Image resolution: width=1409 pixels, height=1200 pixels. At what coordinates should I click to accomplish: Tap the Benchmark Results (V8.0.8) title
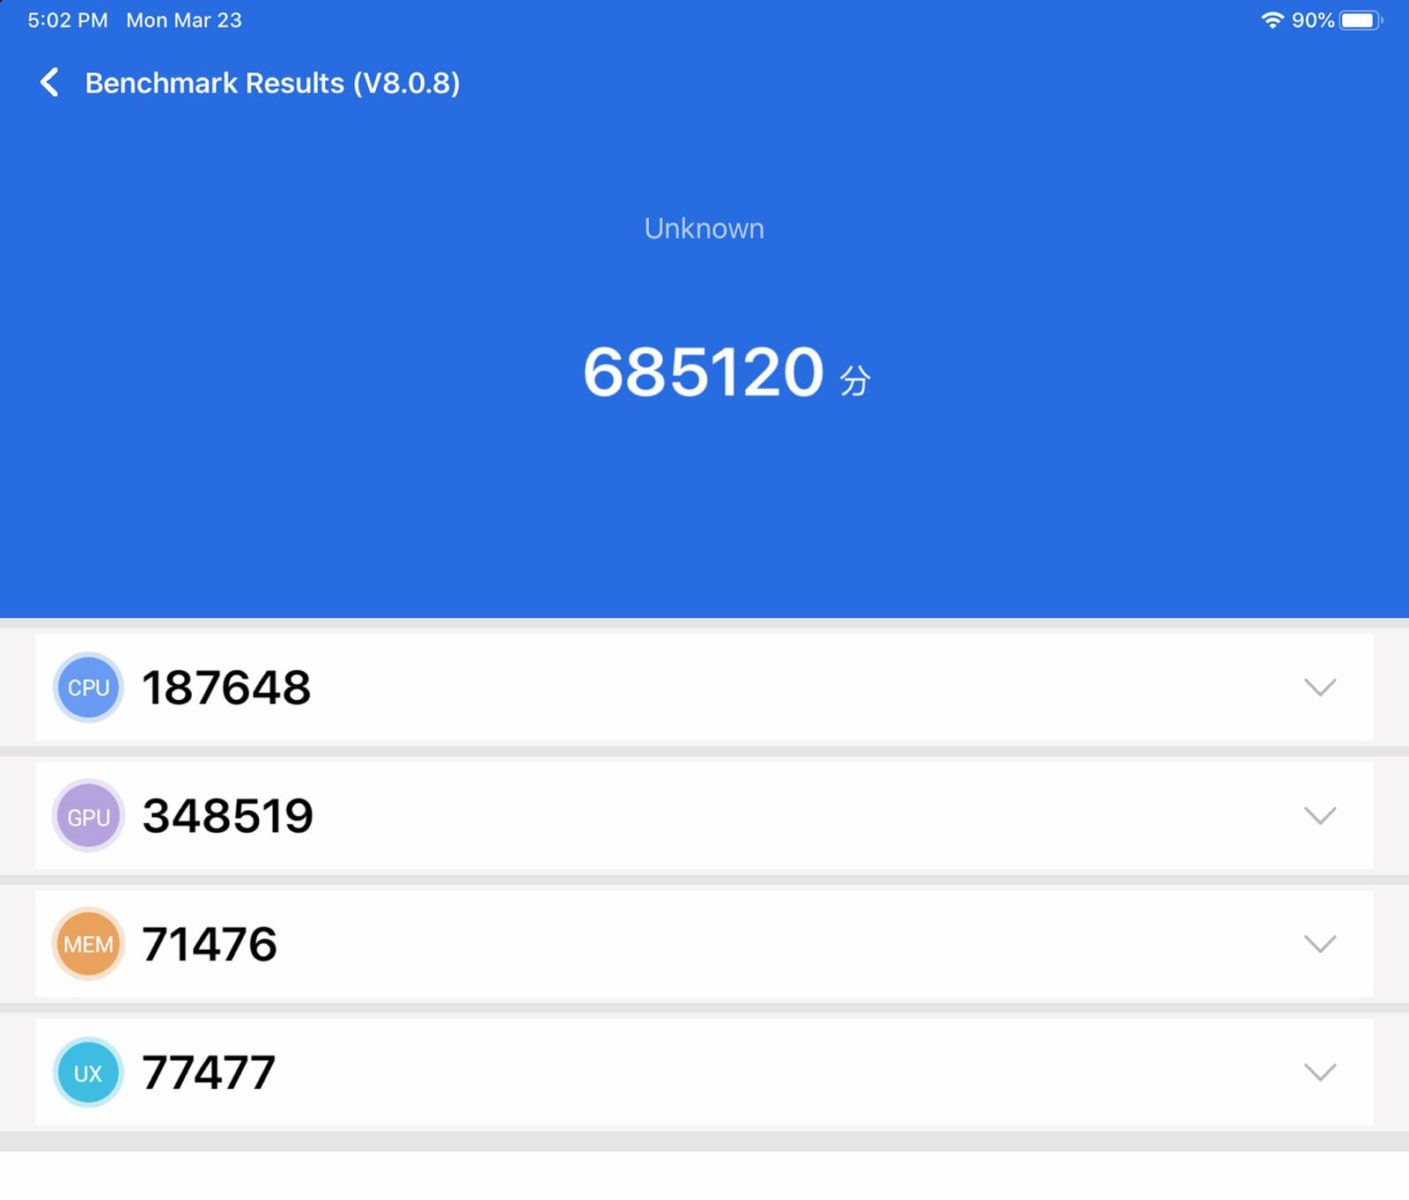[x=272, y=83]
